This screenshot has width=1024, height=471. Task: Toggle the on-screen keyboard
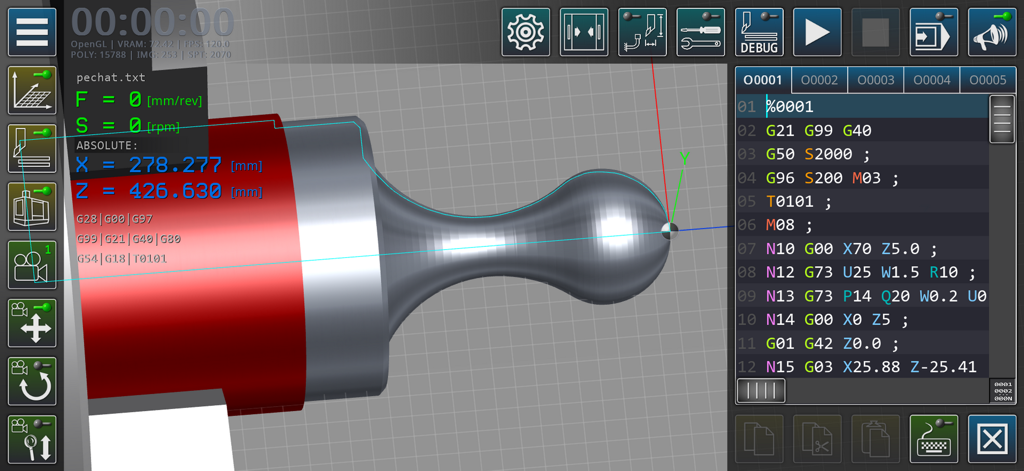[x=934, y=439]
